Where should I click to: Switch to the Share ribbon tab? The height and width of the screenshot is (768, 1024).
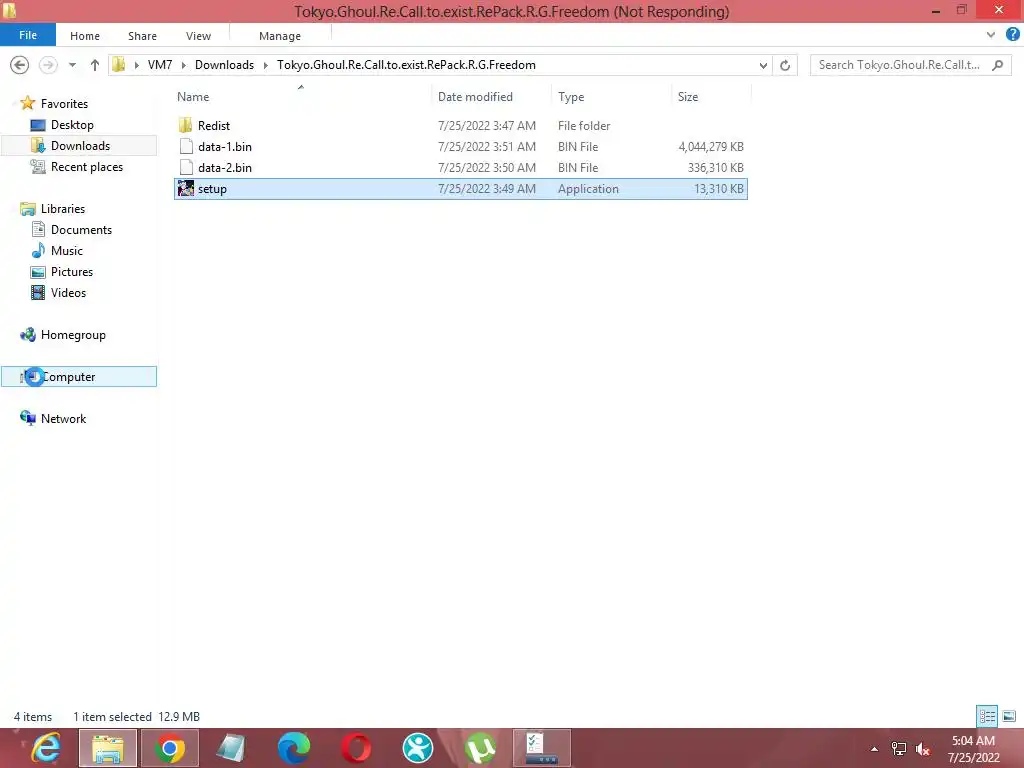click(142, 36)
